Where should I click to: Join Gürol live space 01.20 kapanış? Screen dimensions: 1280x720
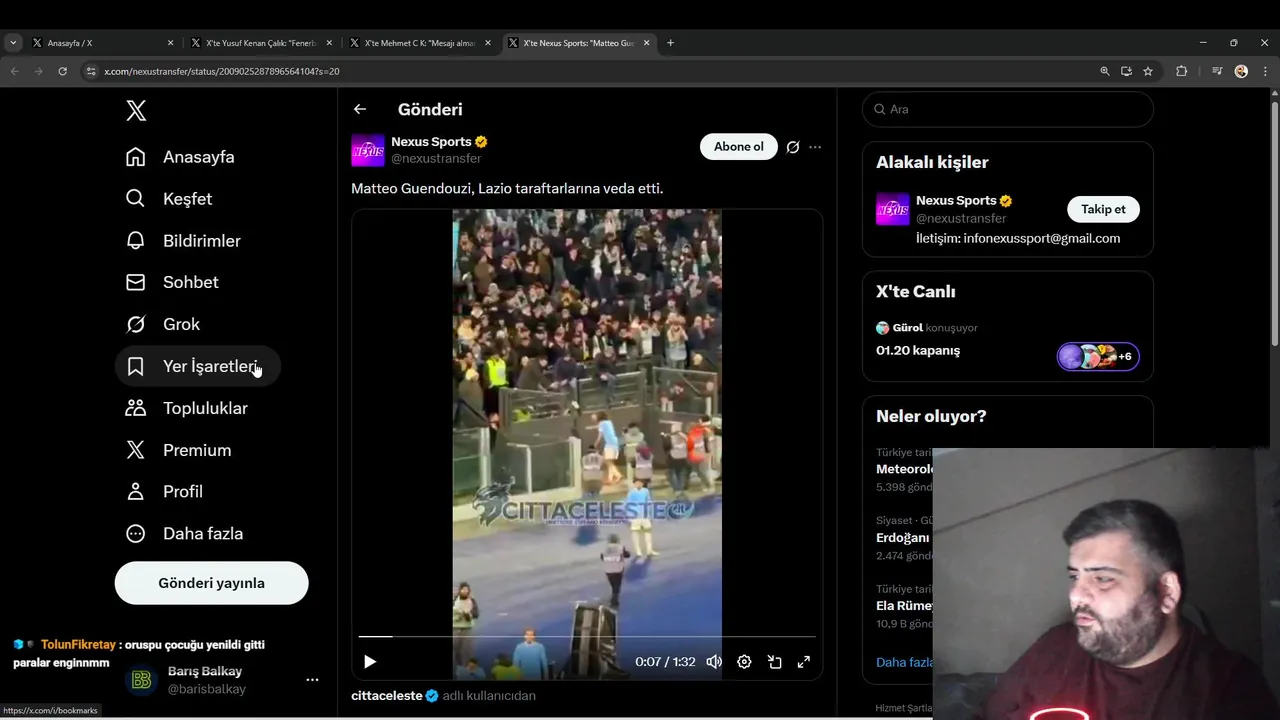click(918, 351)
